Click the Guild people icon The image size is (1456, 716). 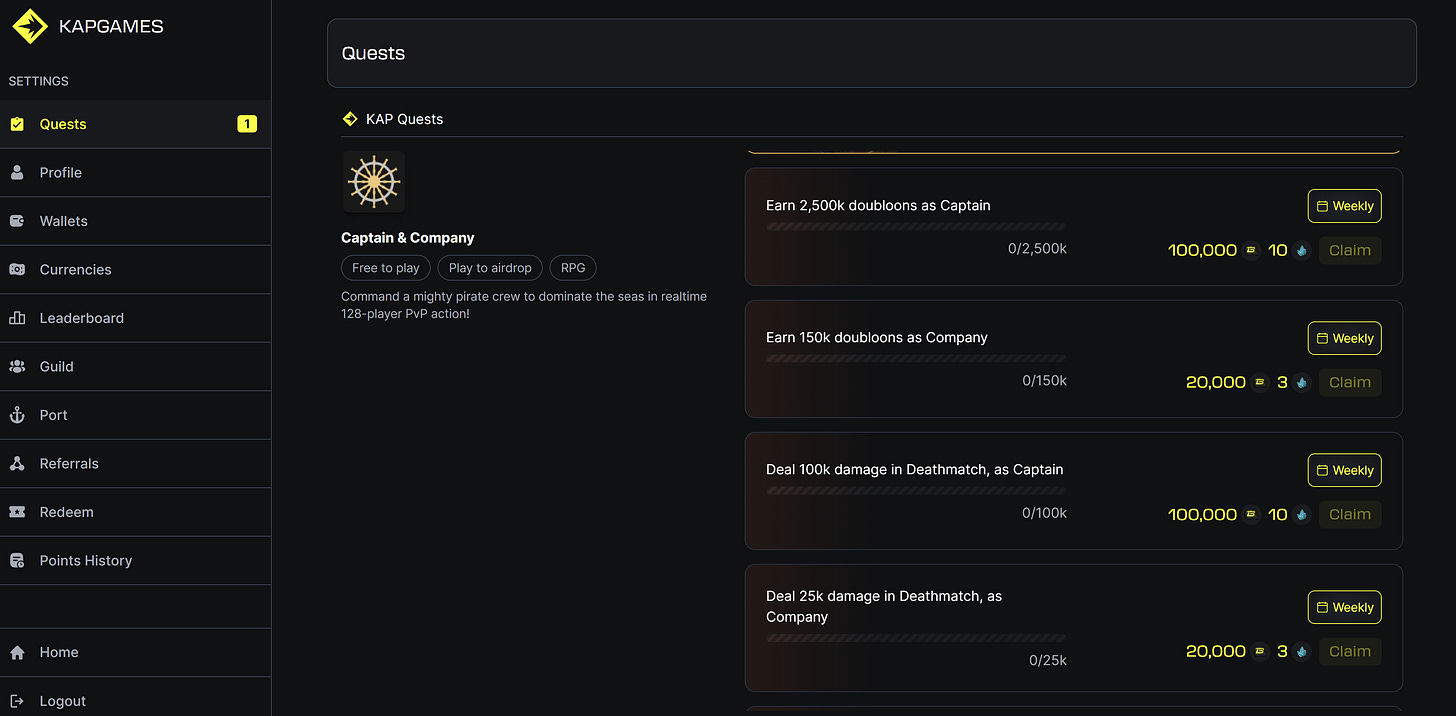(x=17, y=366)
